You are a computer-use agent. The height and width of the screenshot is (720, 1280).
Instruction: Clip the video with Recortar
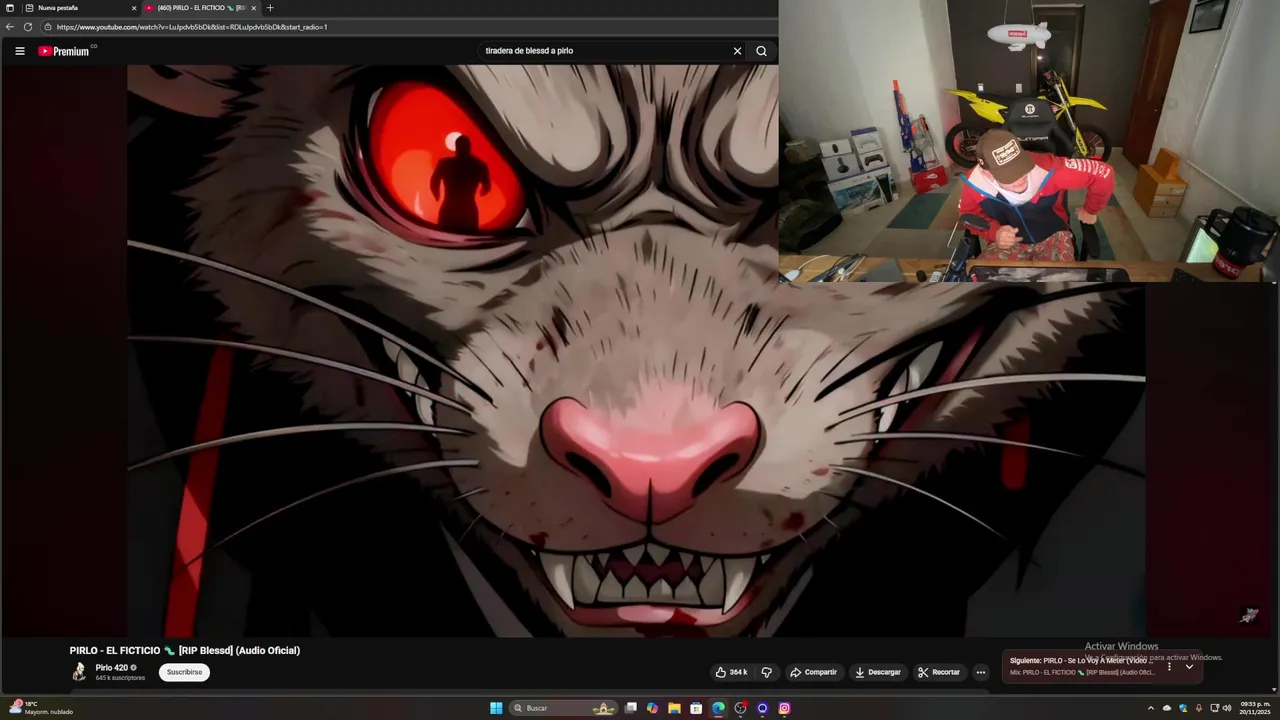(x=939, y=672)
